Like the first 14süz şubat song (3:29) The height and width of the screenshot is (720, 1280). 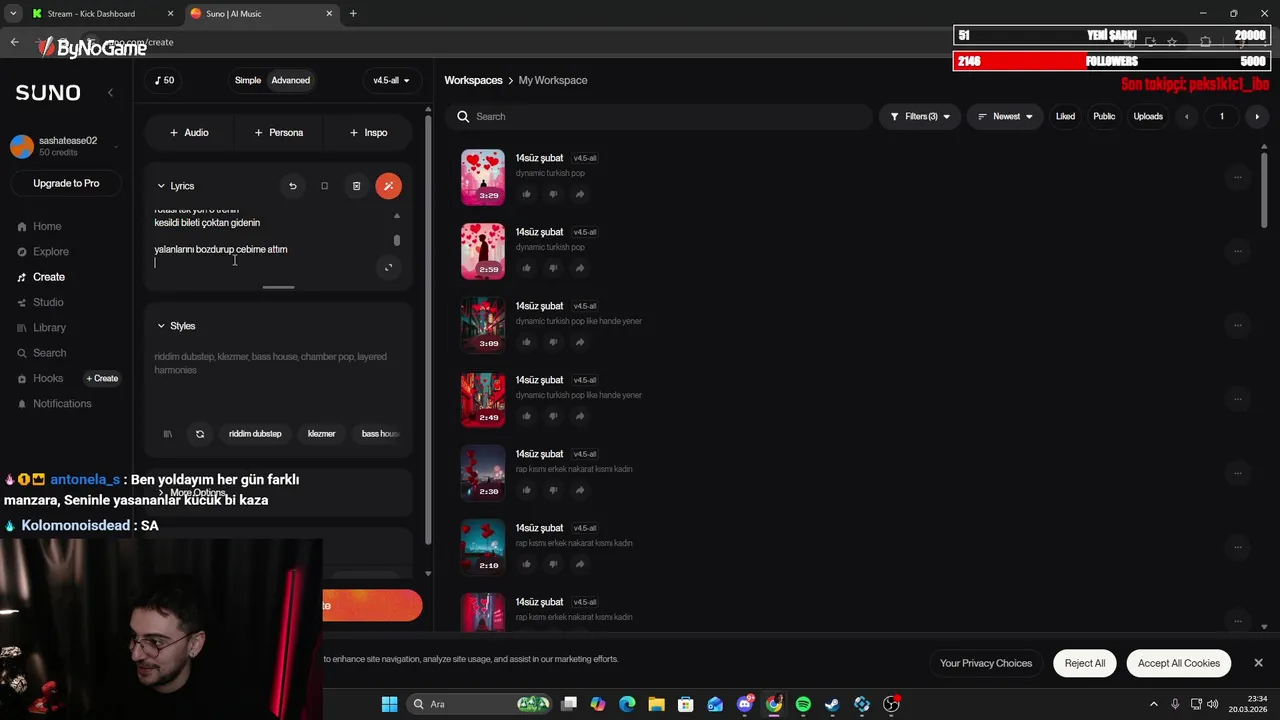click(x=526, y=194)
